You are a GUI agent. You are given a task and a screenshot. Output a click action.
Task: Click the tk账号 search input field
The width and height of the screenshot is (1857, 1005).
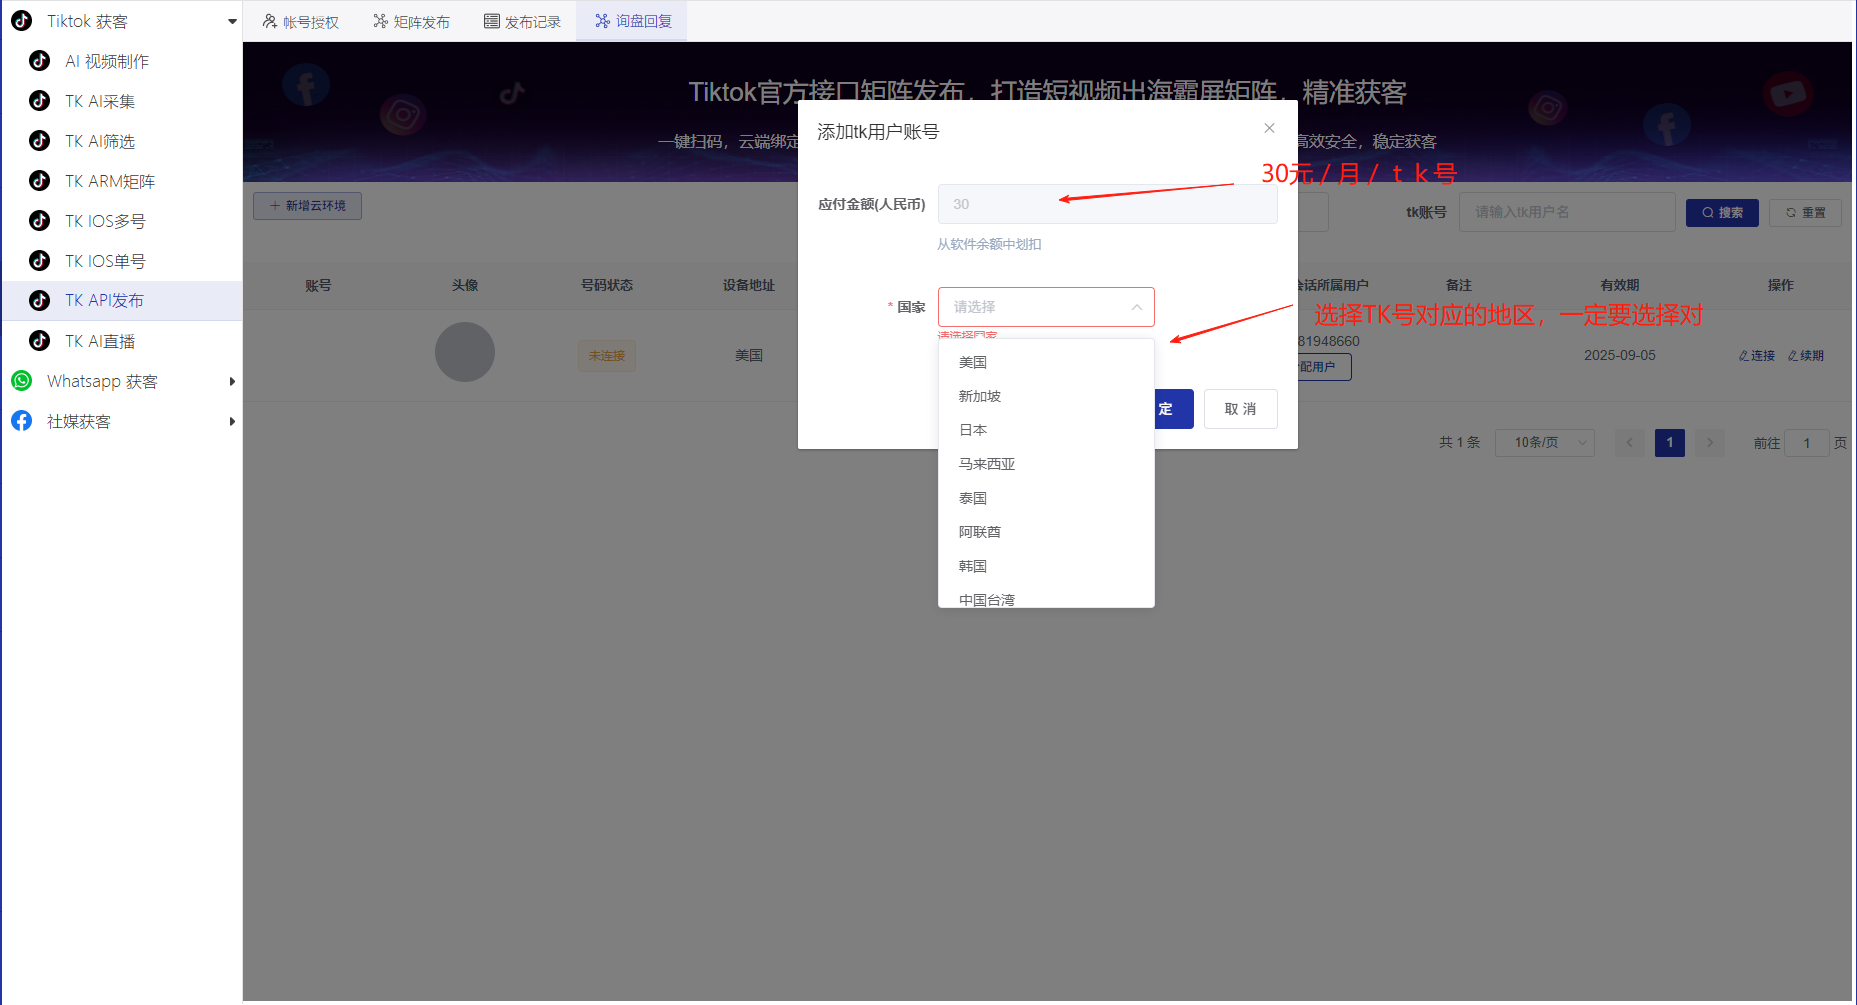coord(1566,212)
